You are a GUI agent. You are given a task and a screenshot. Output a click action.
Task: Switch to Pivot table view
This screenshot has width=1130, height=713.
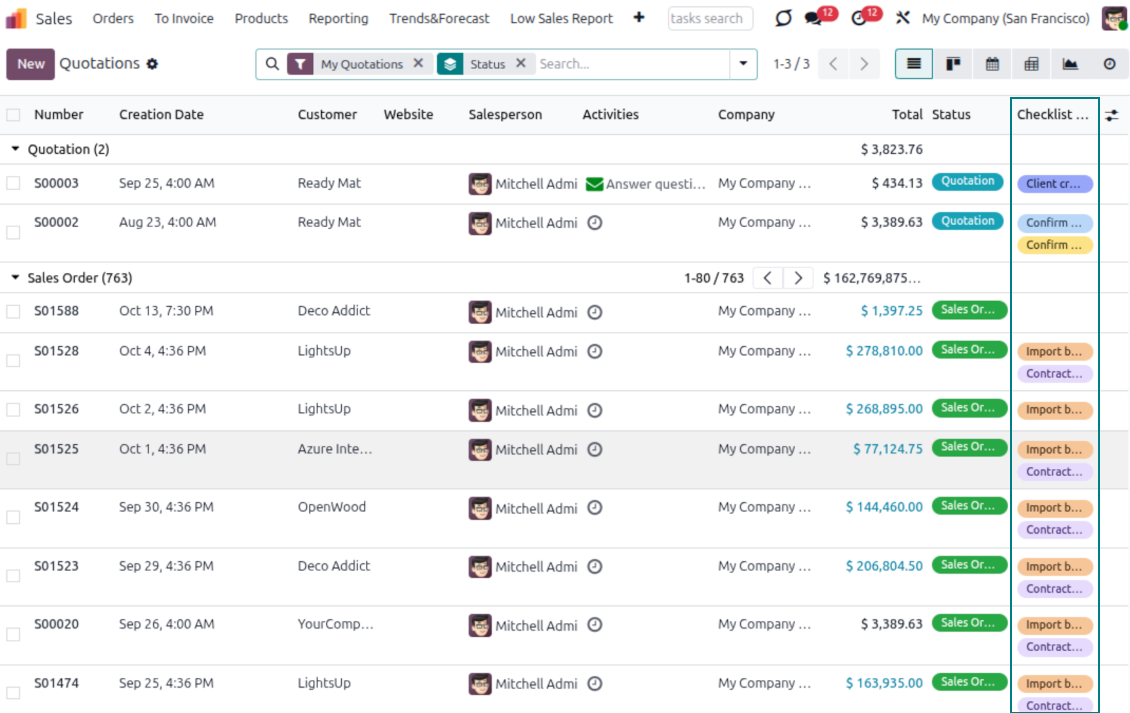pos(1031,64)
